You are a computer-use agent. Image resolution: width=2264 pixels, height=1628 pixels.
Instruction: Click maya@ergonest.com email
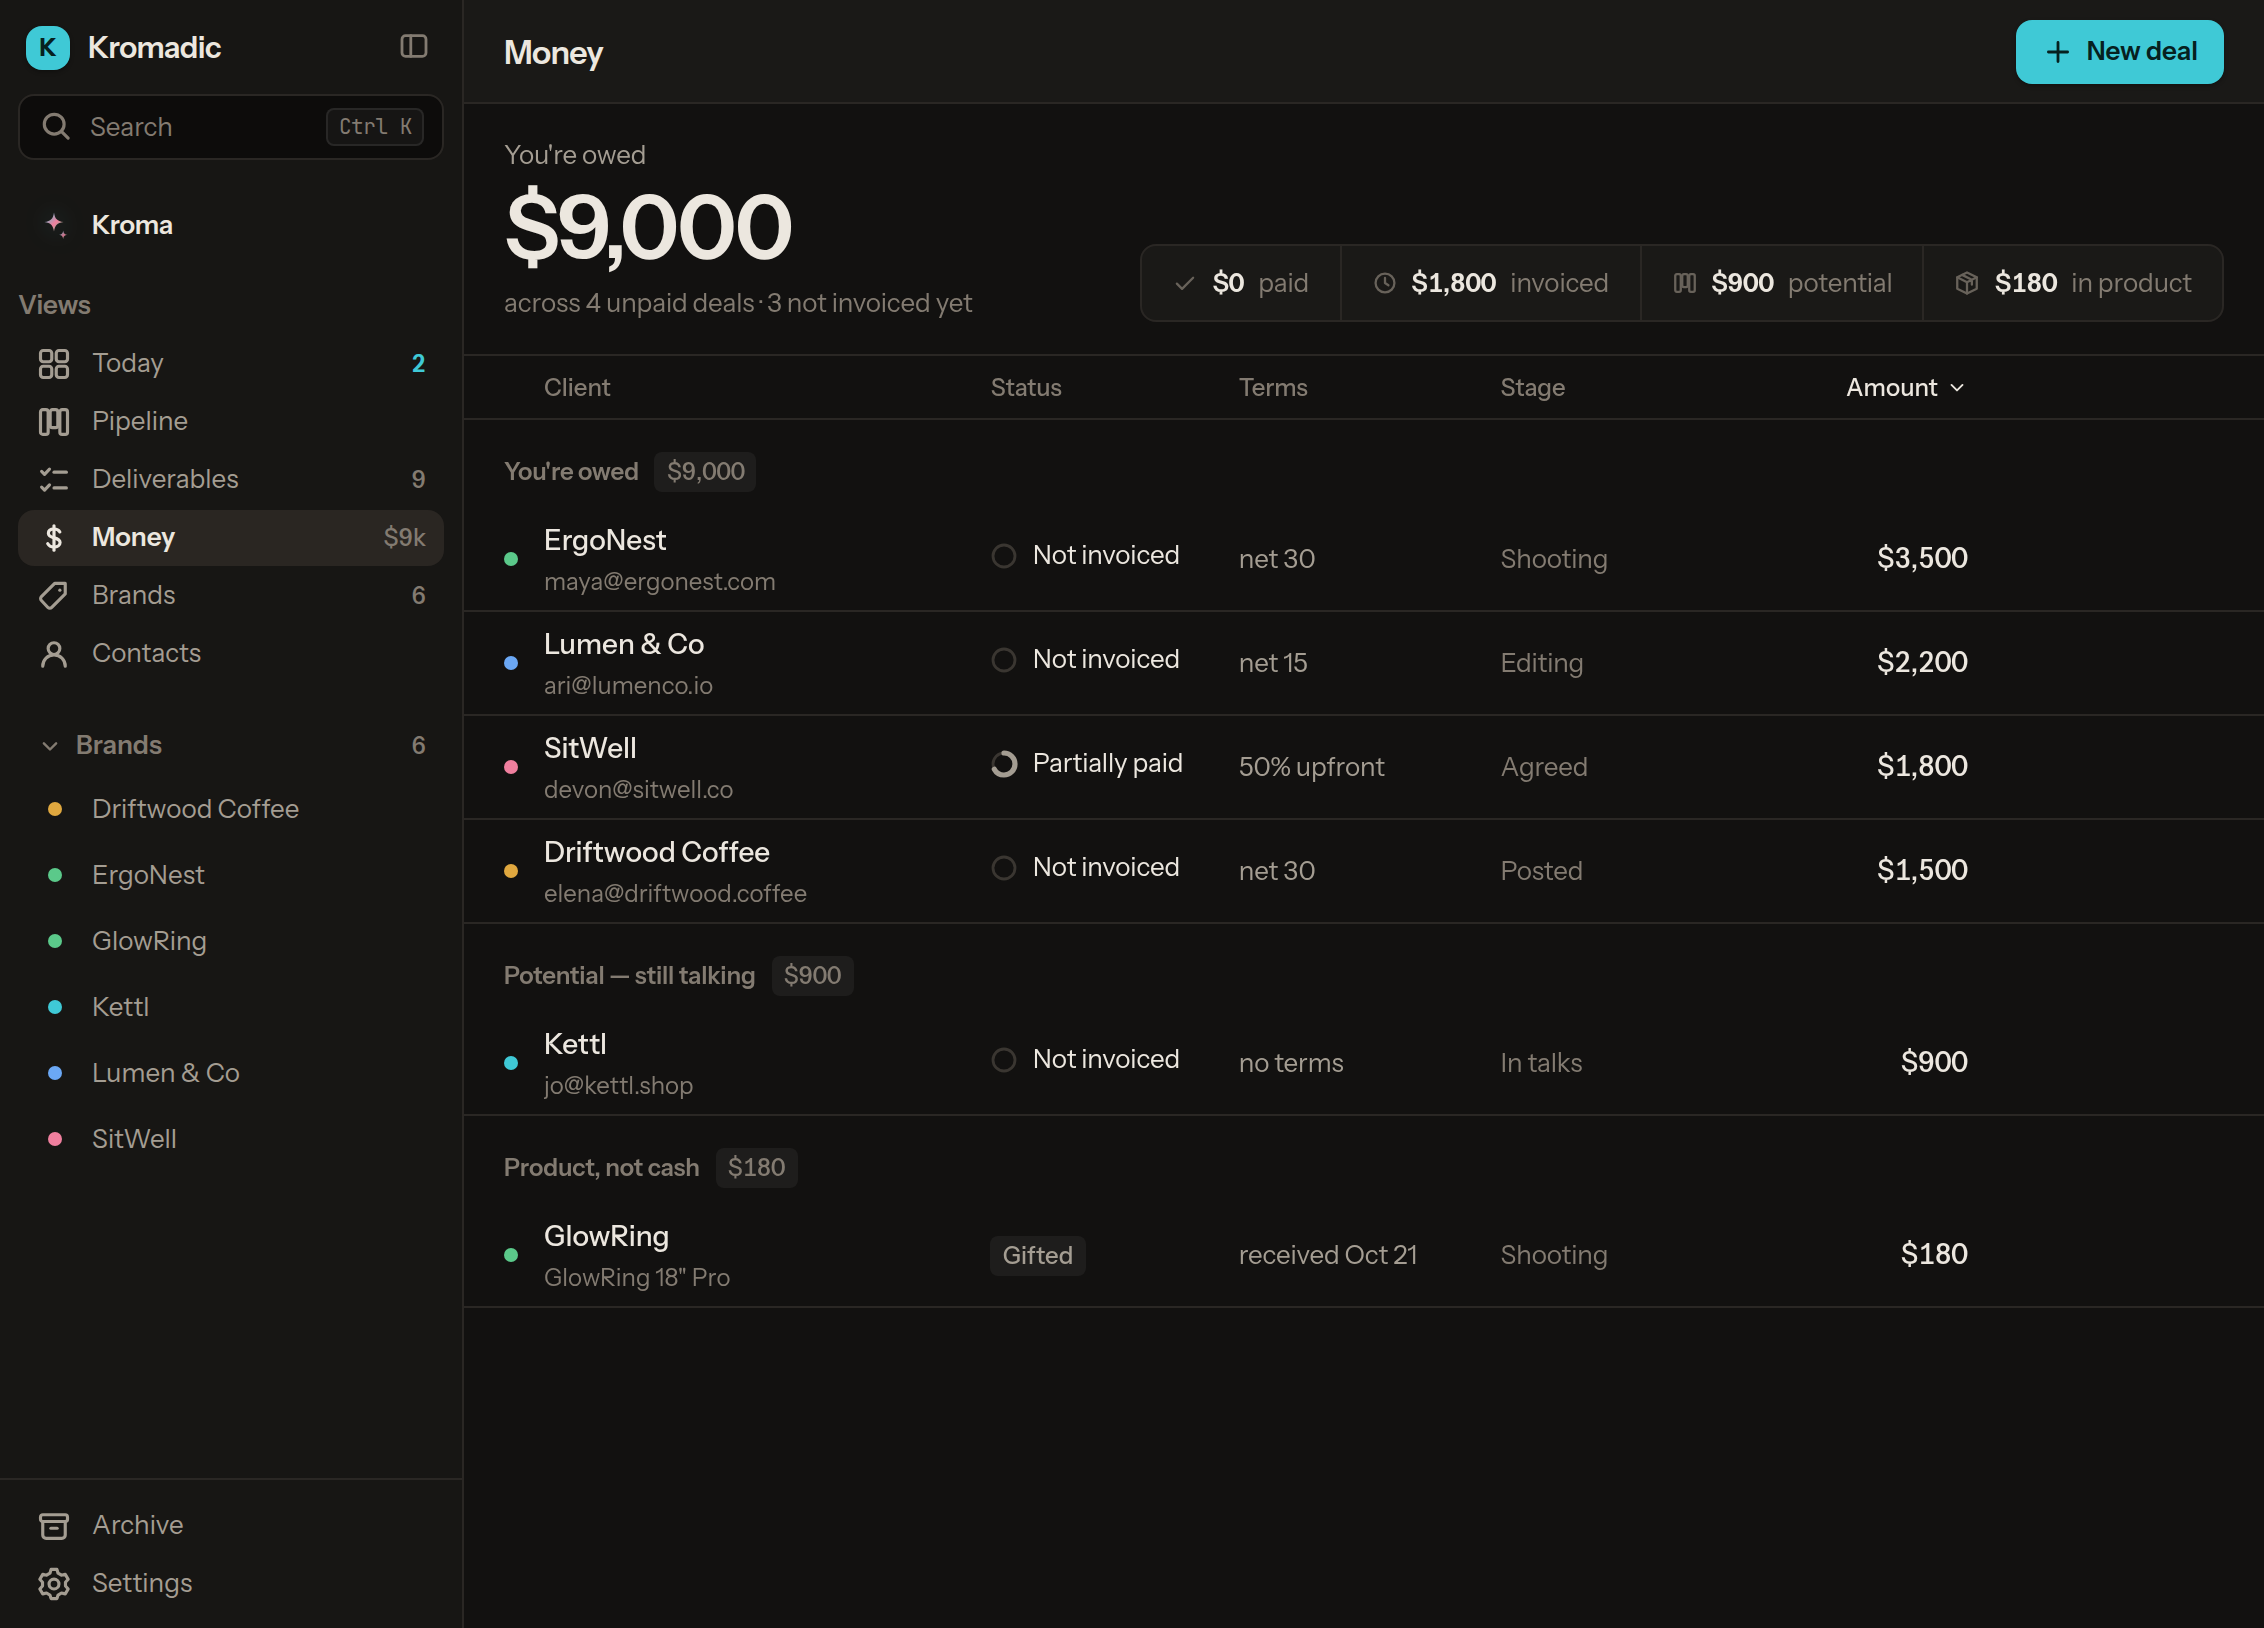tap(660, 582)
